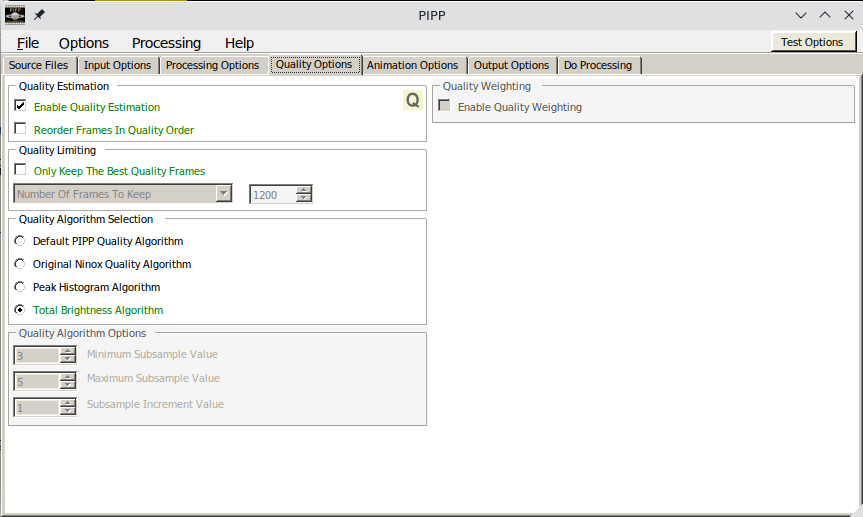Increase the 1200 frames spinner value

304,190
